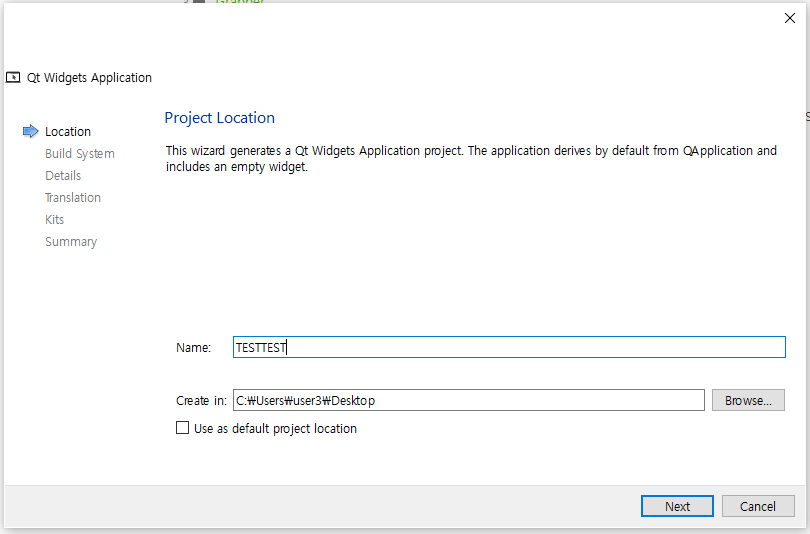Click the Create in: label
This screenshot has width=810, height=534.
click(x=201, y=400)
